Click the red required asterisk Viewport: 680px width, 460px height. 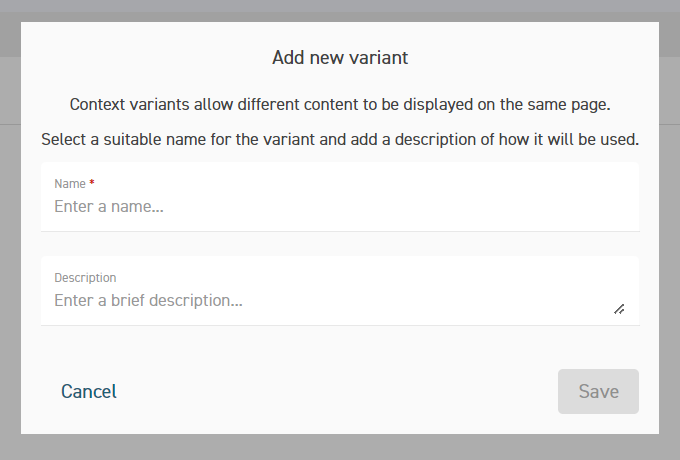[x=92, y=183]
